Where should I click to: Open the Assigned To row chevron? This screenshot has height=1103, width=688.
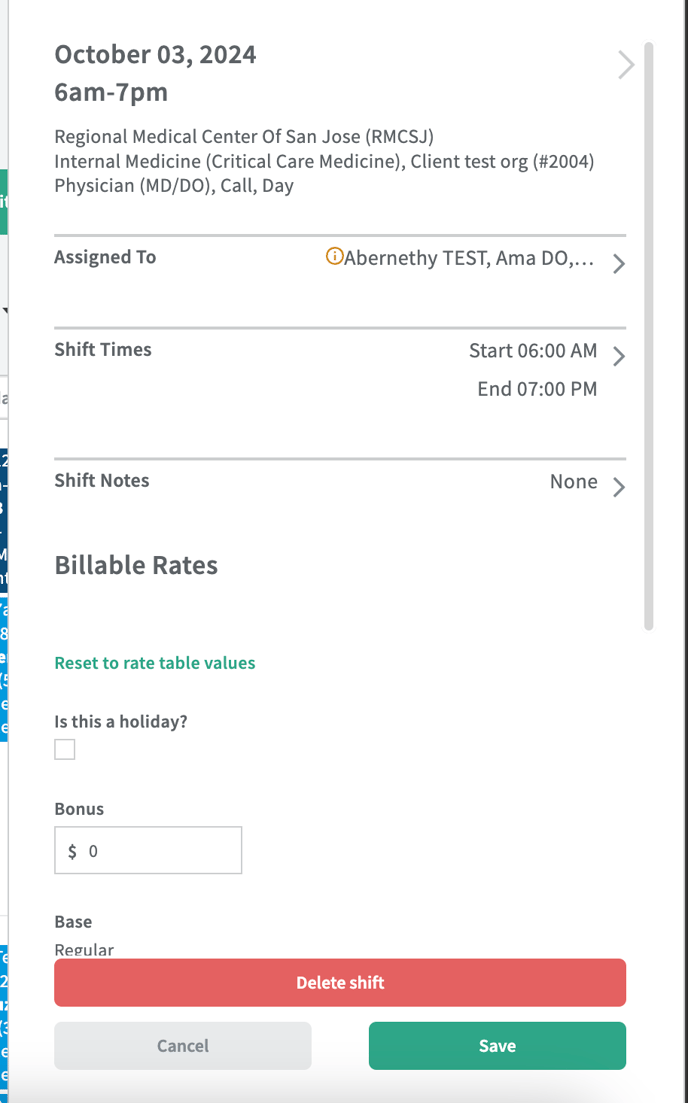[x=619, y=264]
